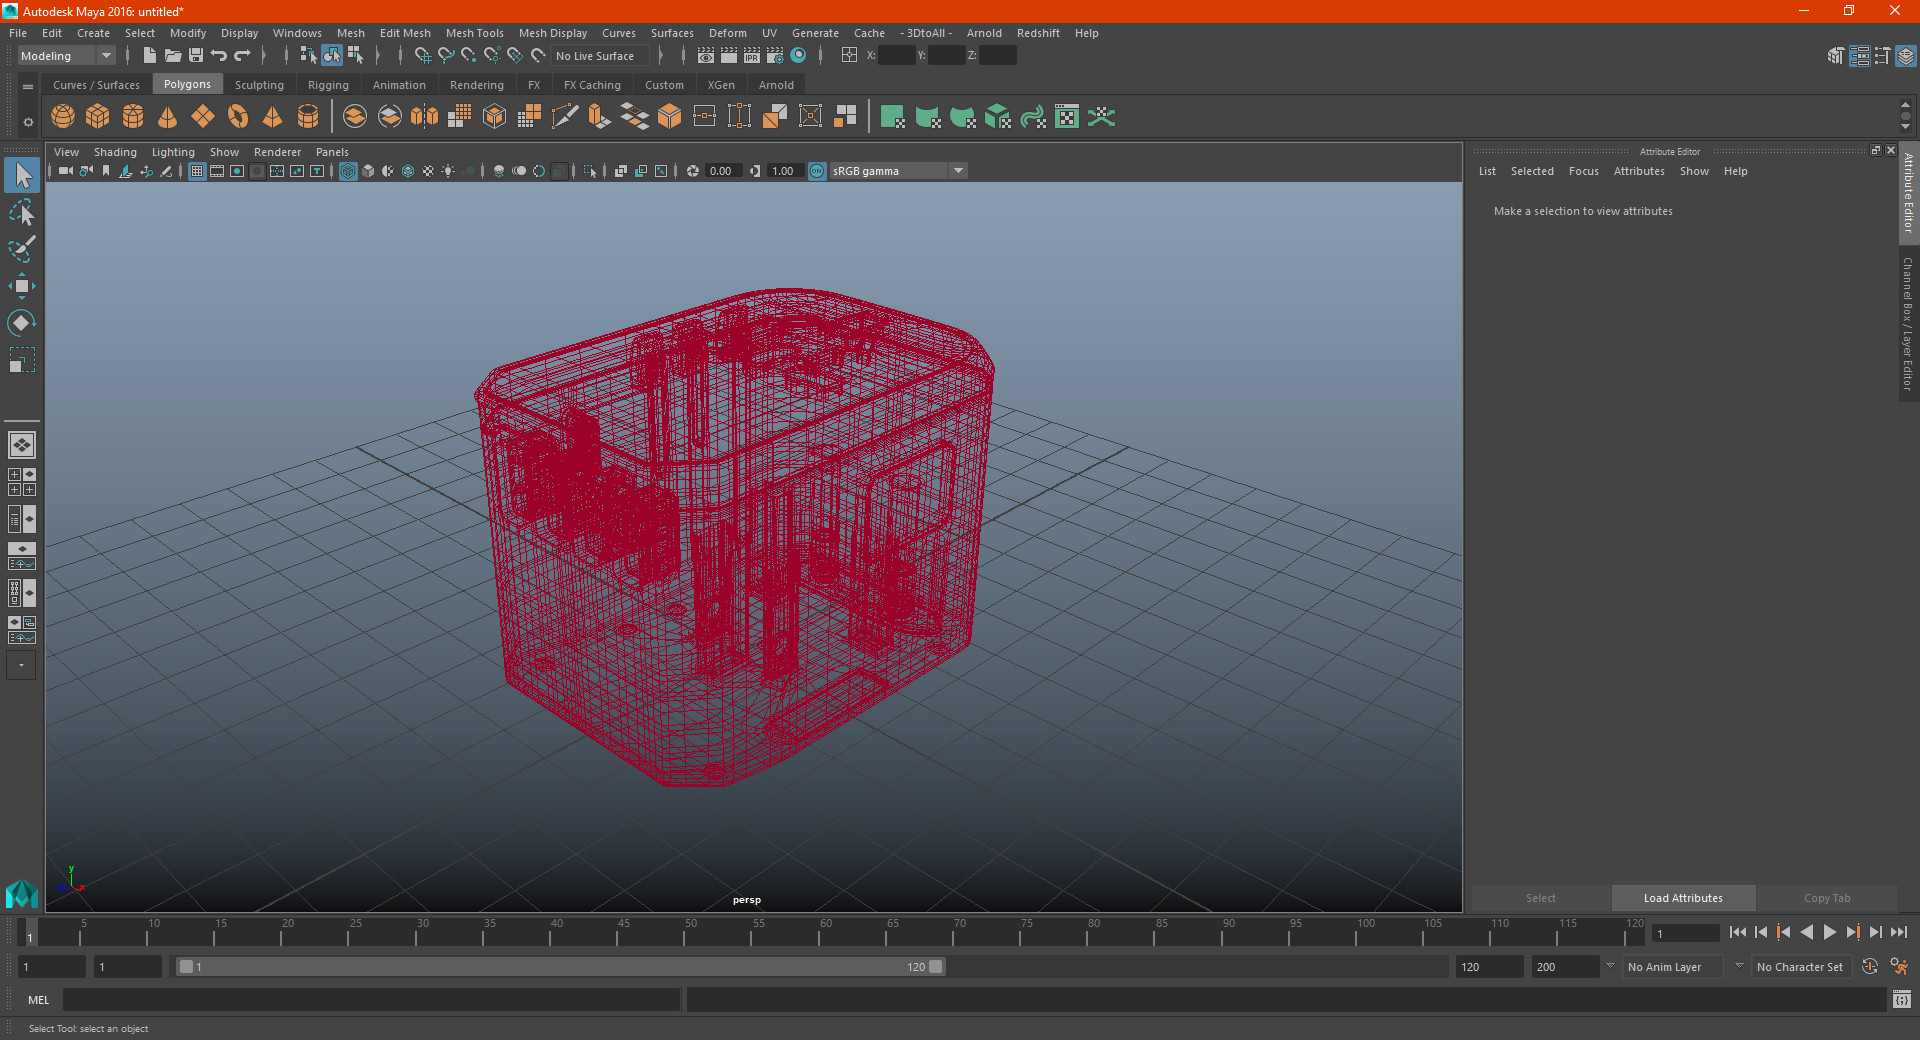Create a polygon torus from the shelf
The image size is (1920, 1040).
[x=238, y=117]
